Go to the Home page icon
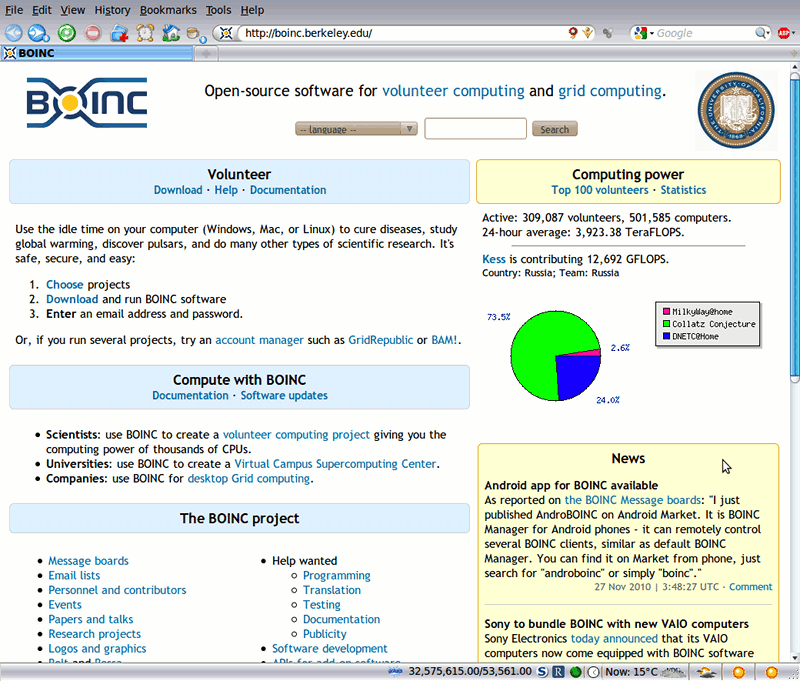 [171, 33]
